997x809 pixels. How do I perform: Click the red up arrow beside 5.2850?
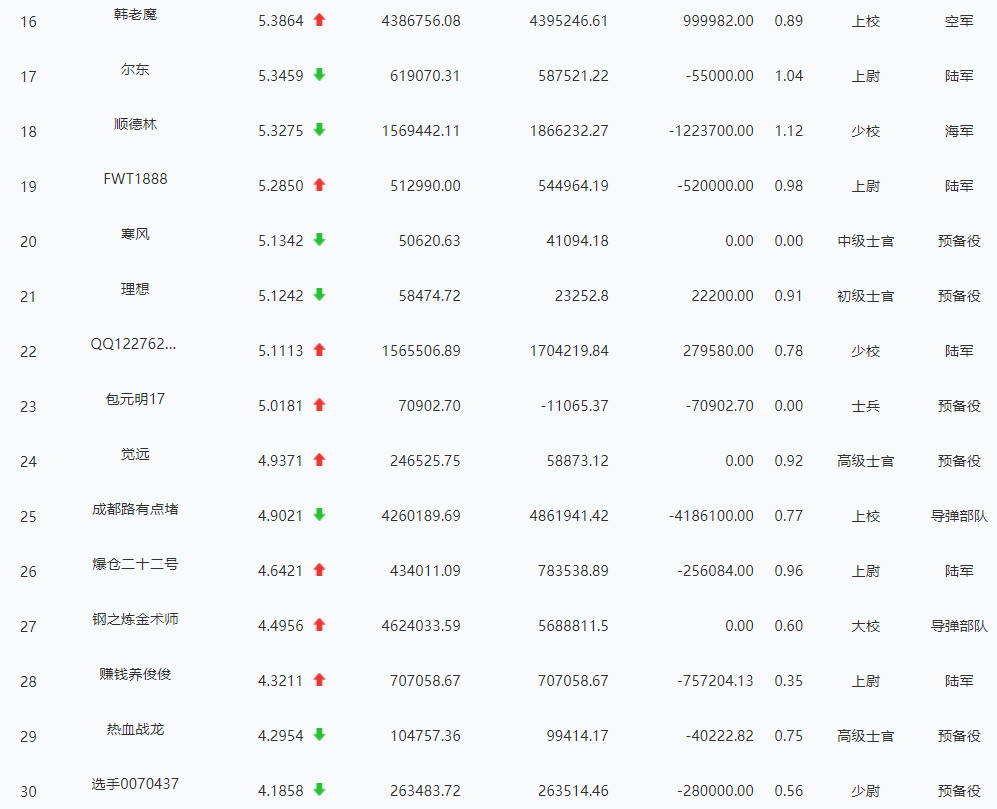tap(319, 185)
